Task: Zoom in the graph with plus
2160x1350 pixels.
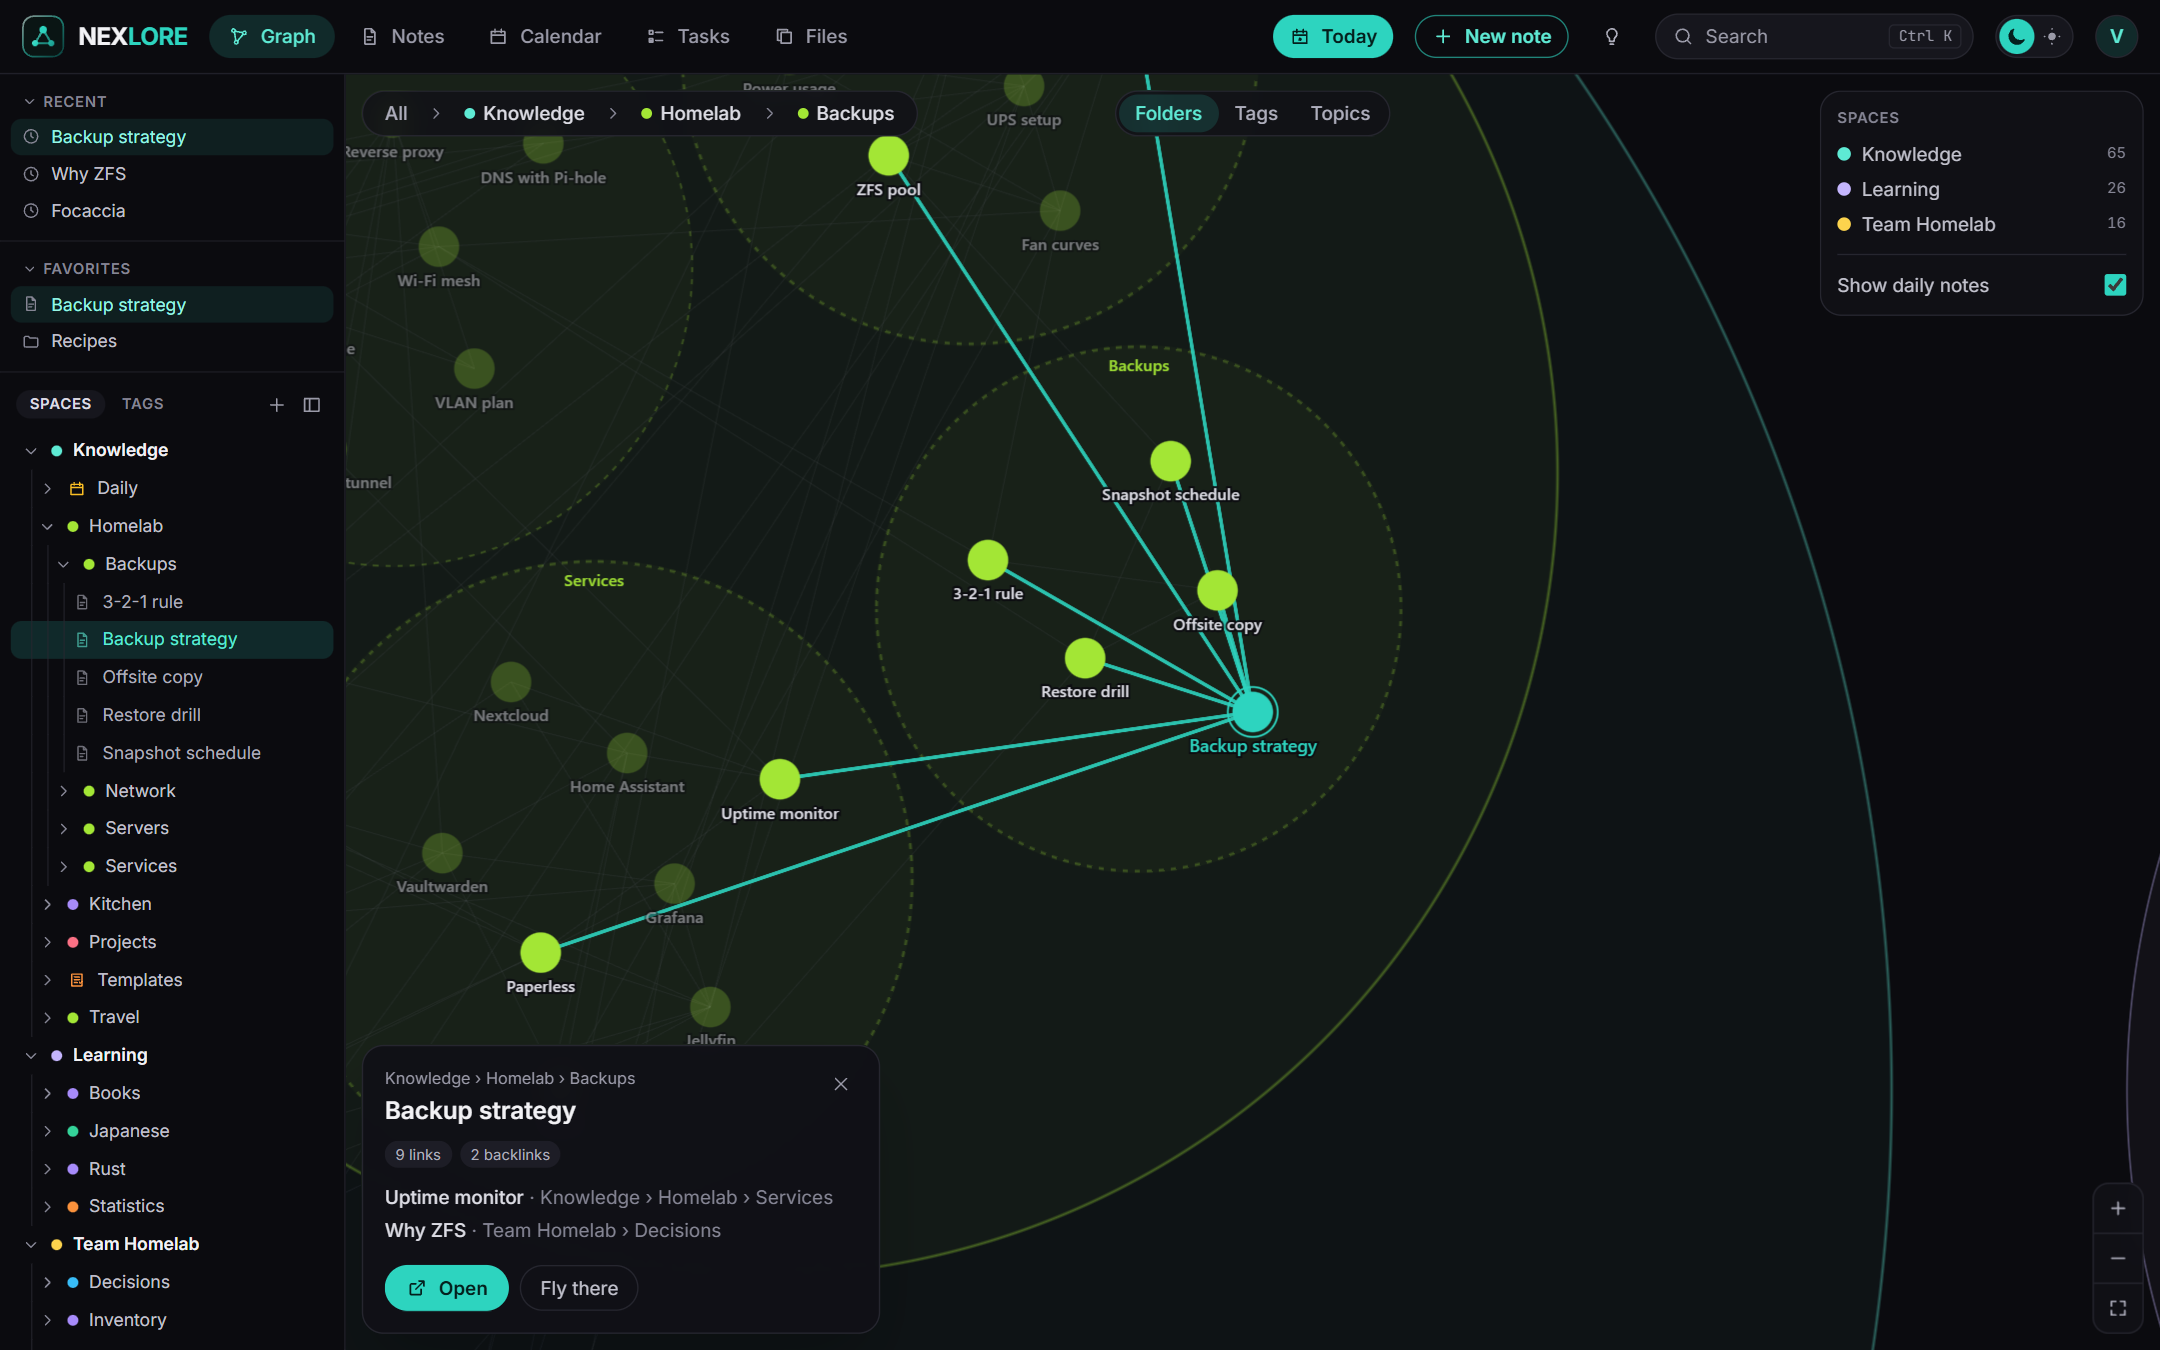Action: click(2117, 1208)
